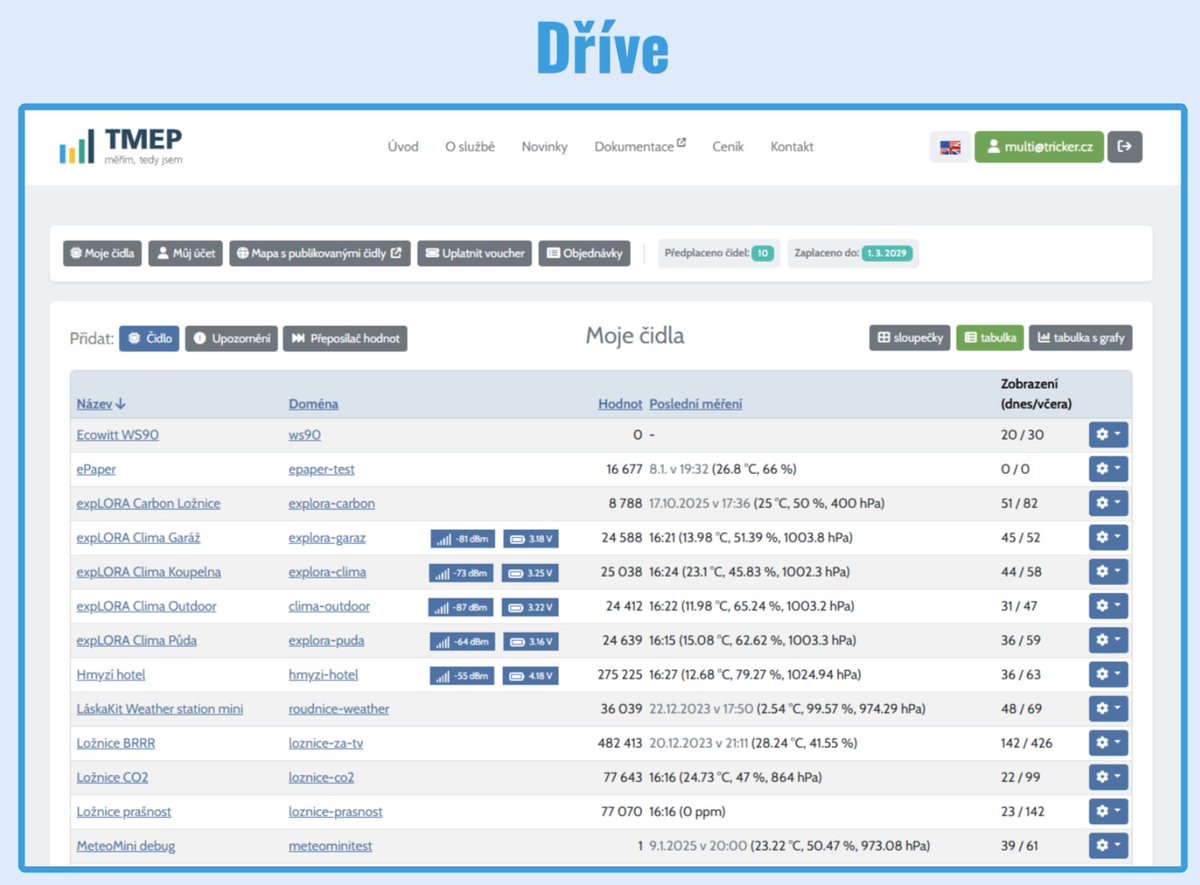
Task: Open settings dropdown for LáskaKit Weather station
Action: (1108, 709)
